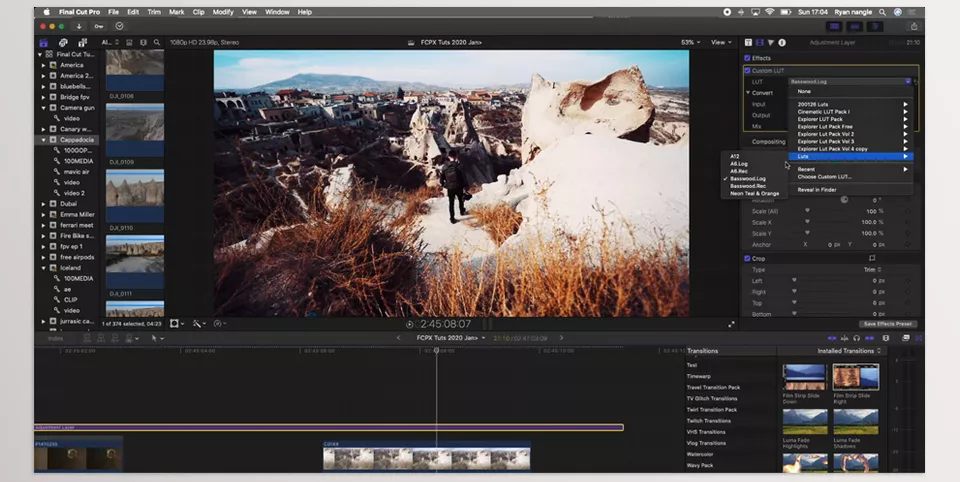Click Save Effects Preset button

click(x=887, y=324)
